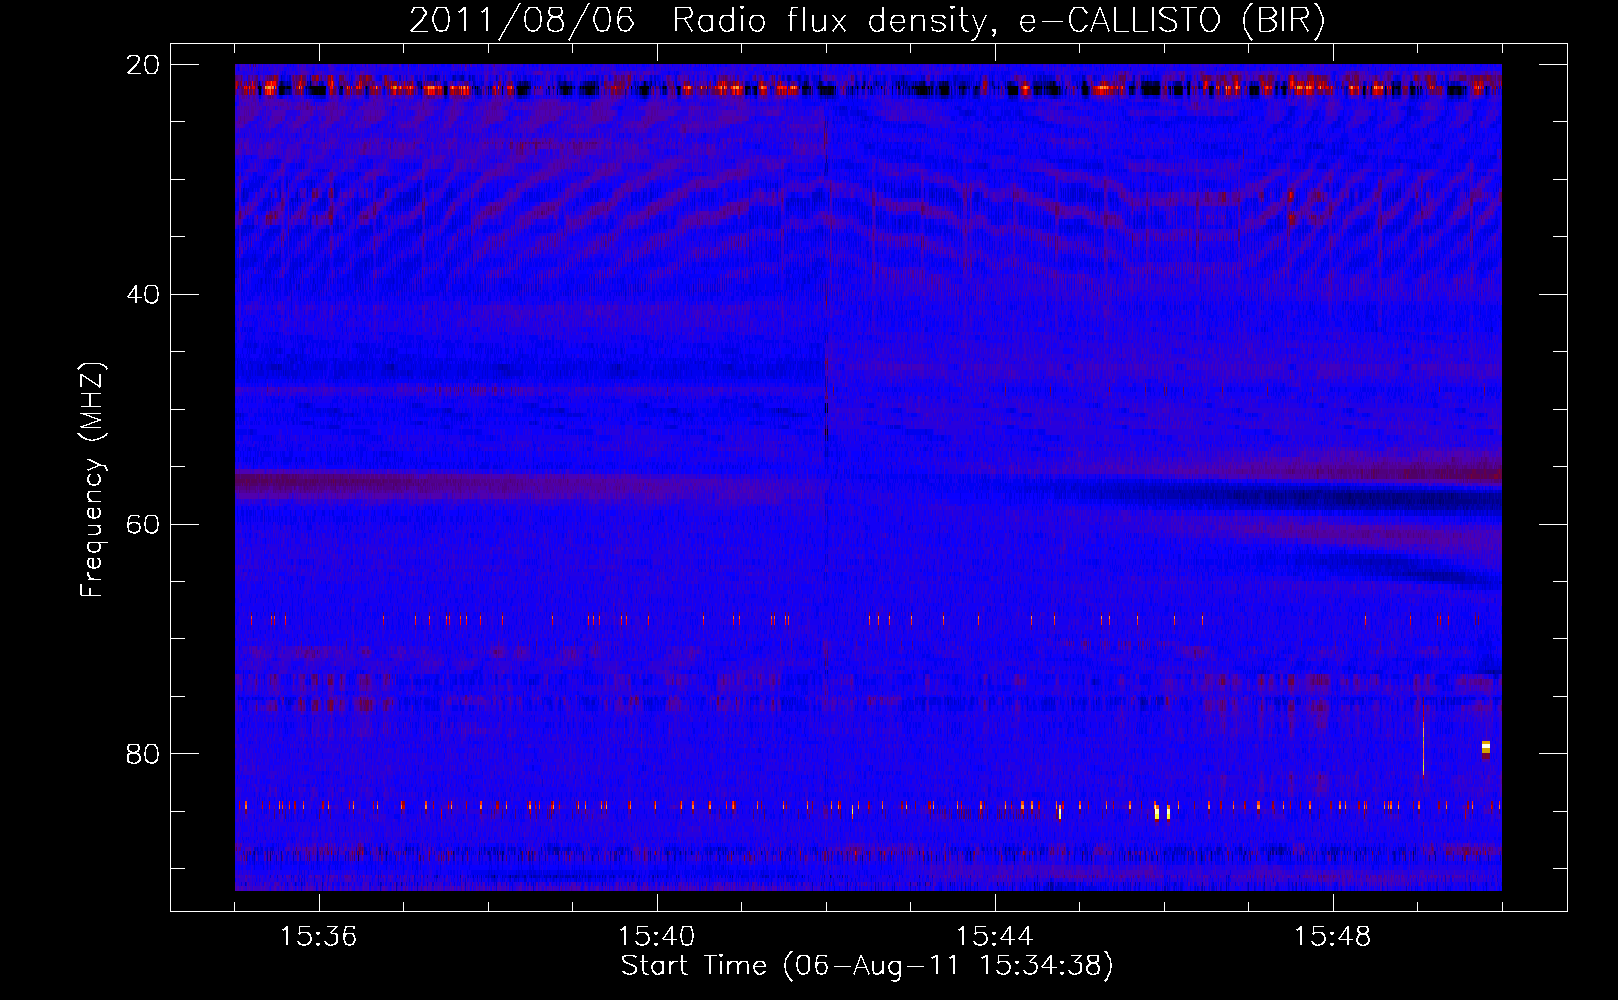The width and height of the screenshot is (1618, 1000).
Task: Click the frequency tick label "20"
Action: point(143,65)
